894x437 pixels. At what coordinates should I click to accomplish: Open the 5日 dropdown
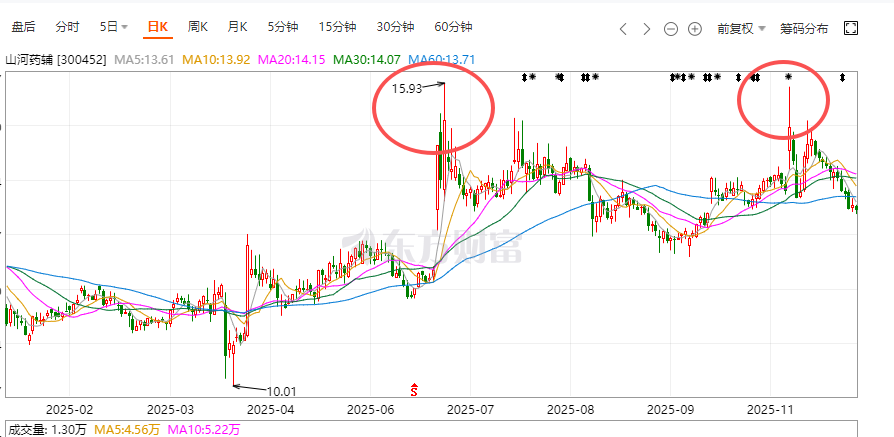(113, 27)
